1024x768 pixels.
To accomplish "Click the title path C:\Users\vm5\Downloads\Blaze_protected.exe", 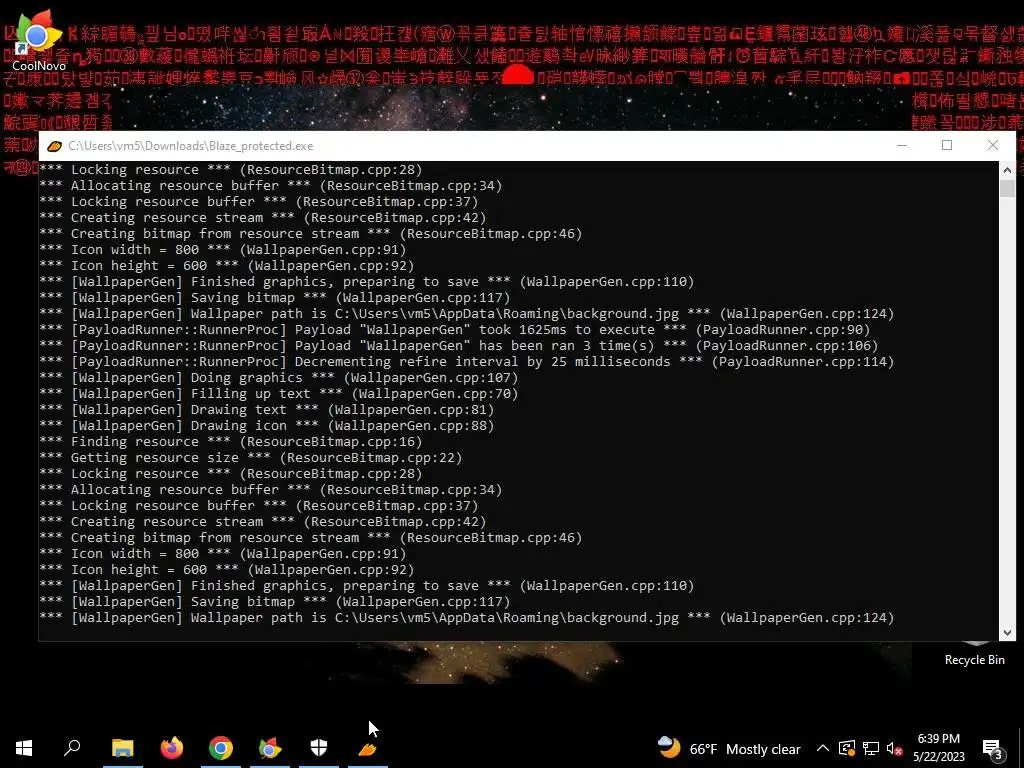I will pos(191,146).
